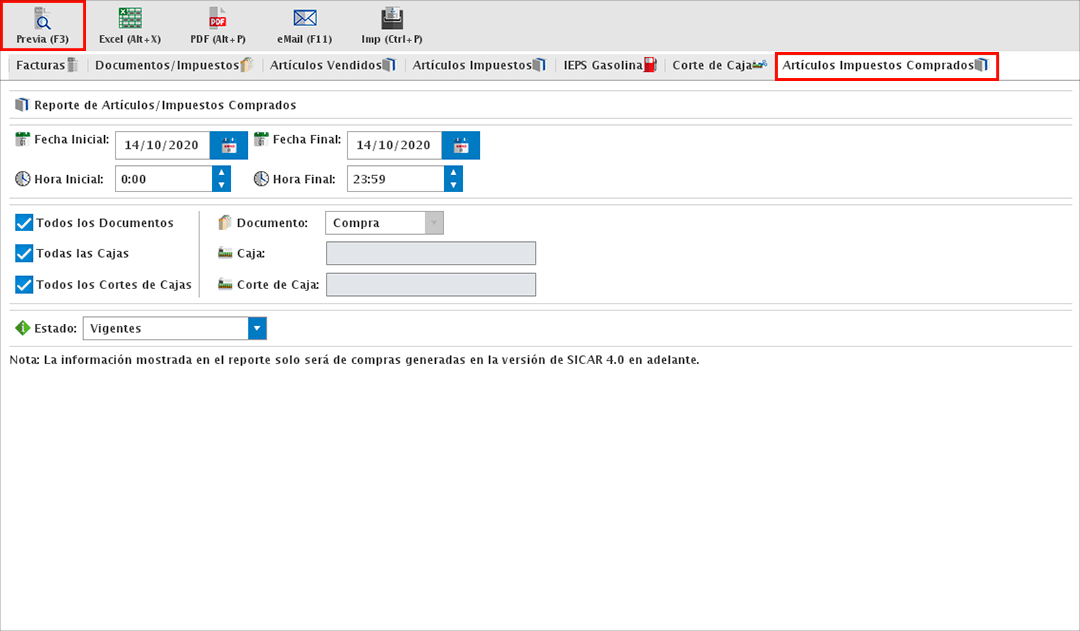The image size is (1080, 631).
Task: Select the Corte de Caja tab
Action: point(718,66)
